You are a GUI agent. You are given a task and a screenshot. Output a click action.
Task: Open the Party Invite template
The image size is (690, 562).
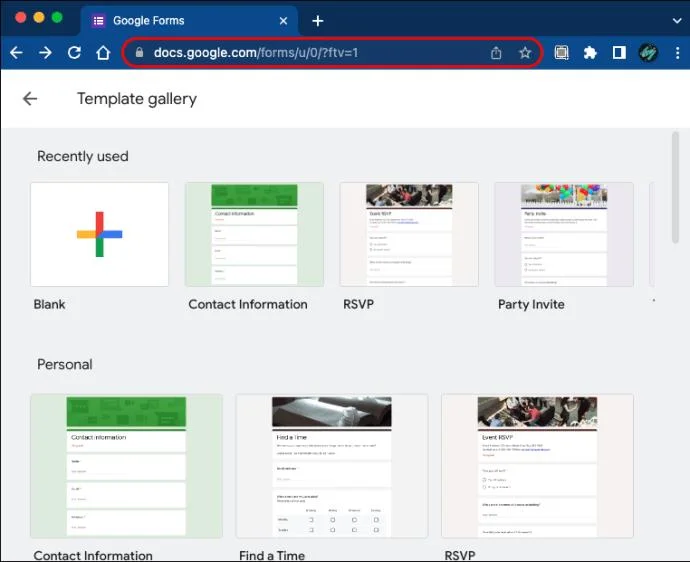[x=564, y=235]
